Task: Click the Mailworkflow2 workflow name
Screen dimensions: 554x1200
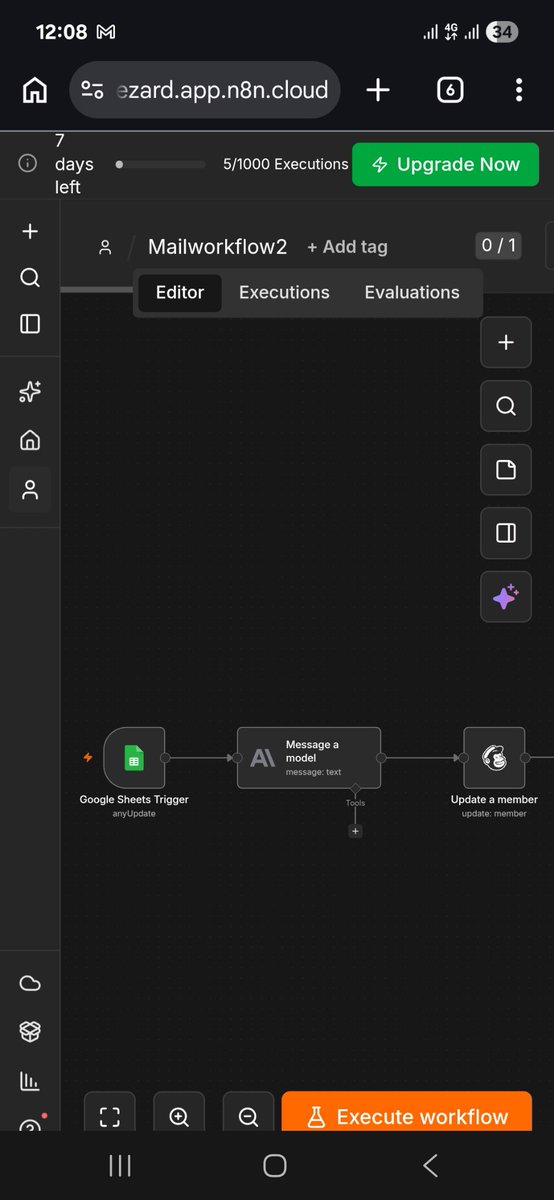Action: pos(218,247)
